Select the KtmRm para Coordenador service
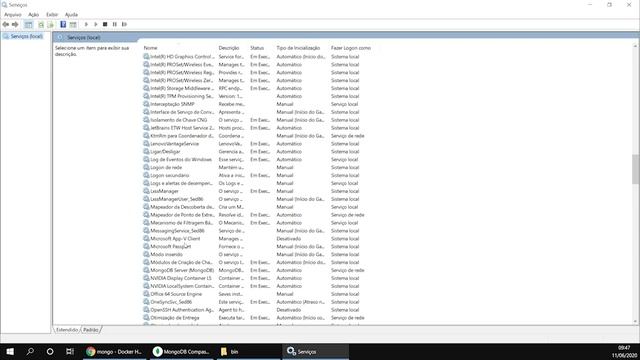The width and height of the screenshot is (640, 360). (x=182, y=136)
